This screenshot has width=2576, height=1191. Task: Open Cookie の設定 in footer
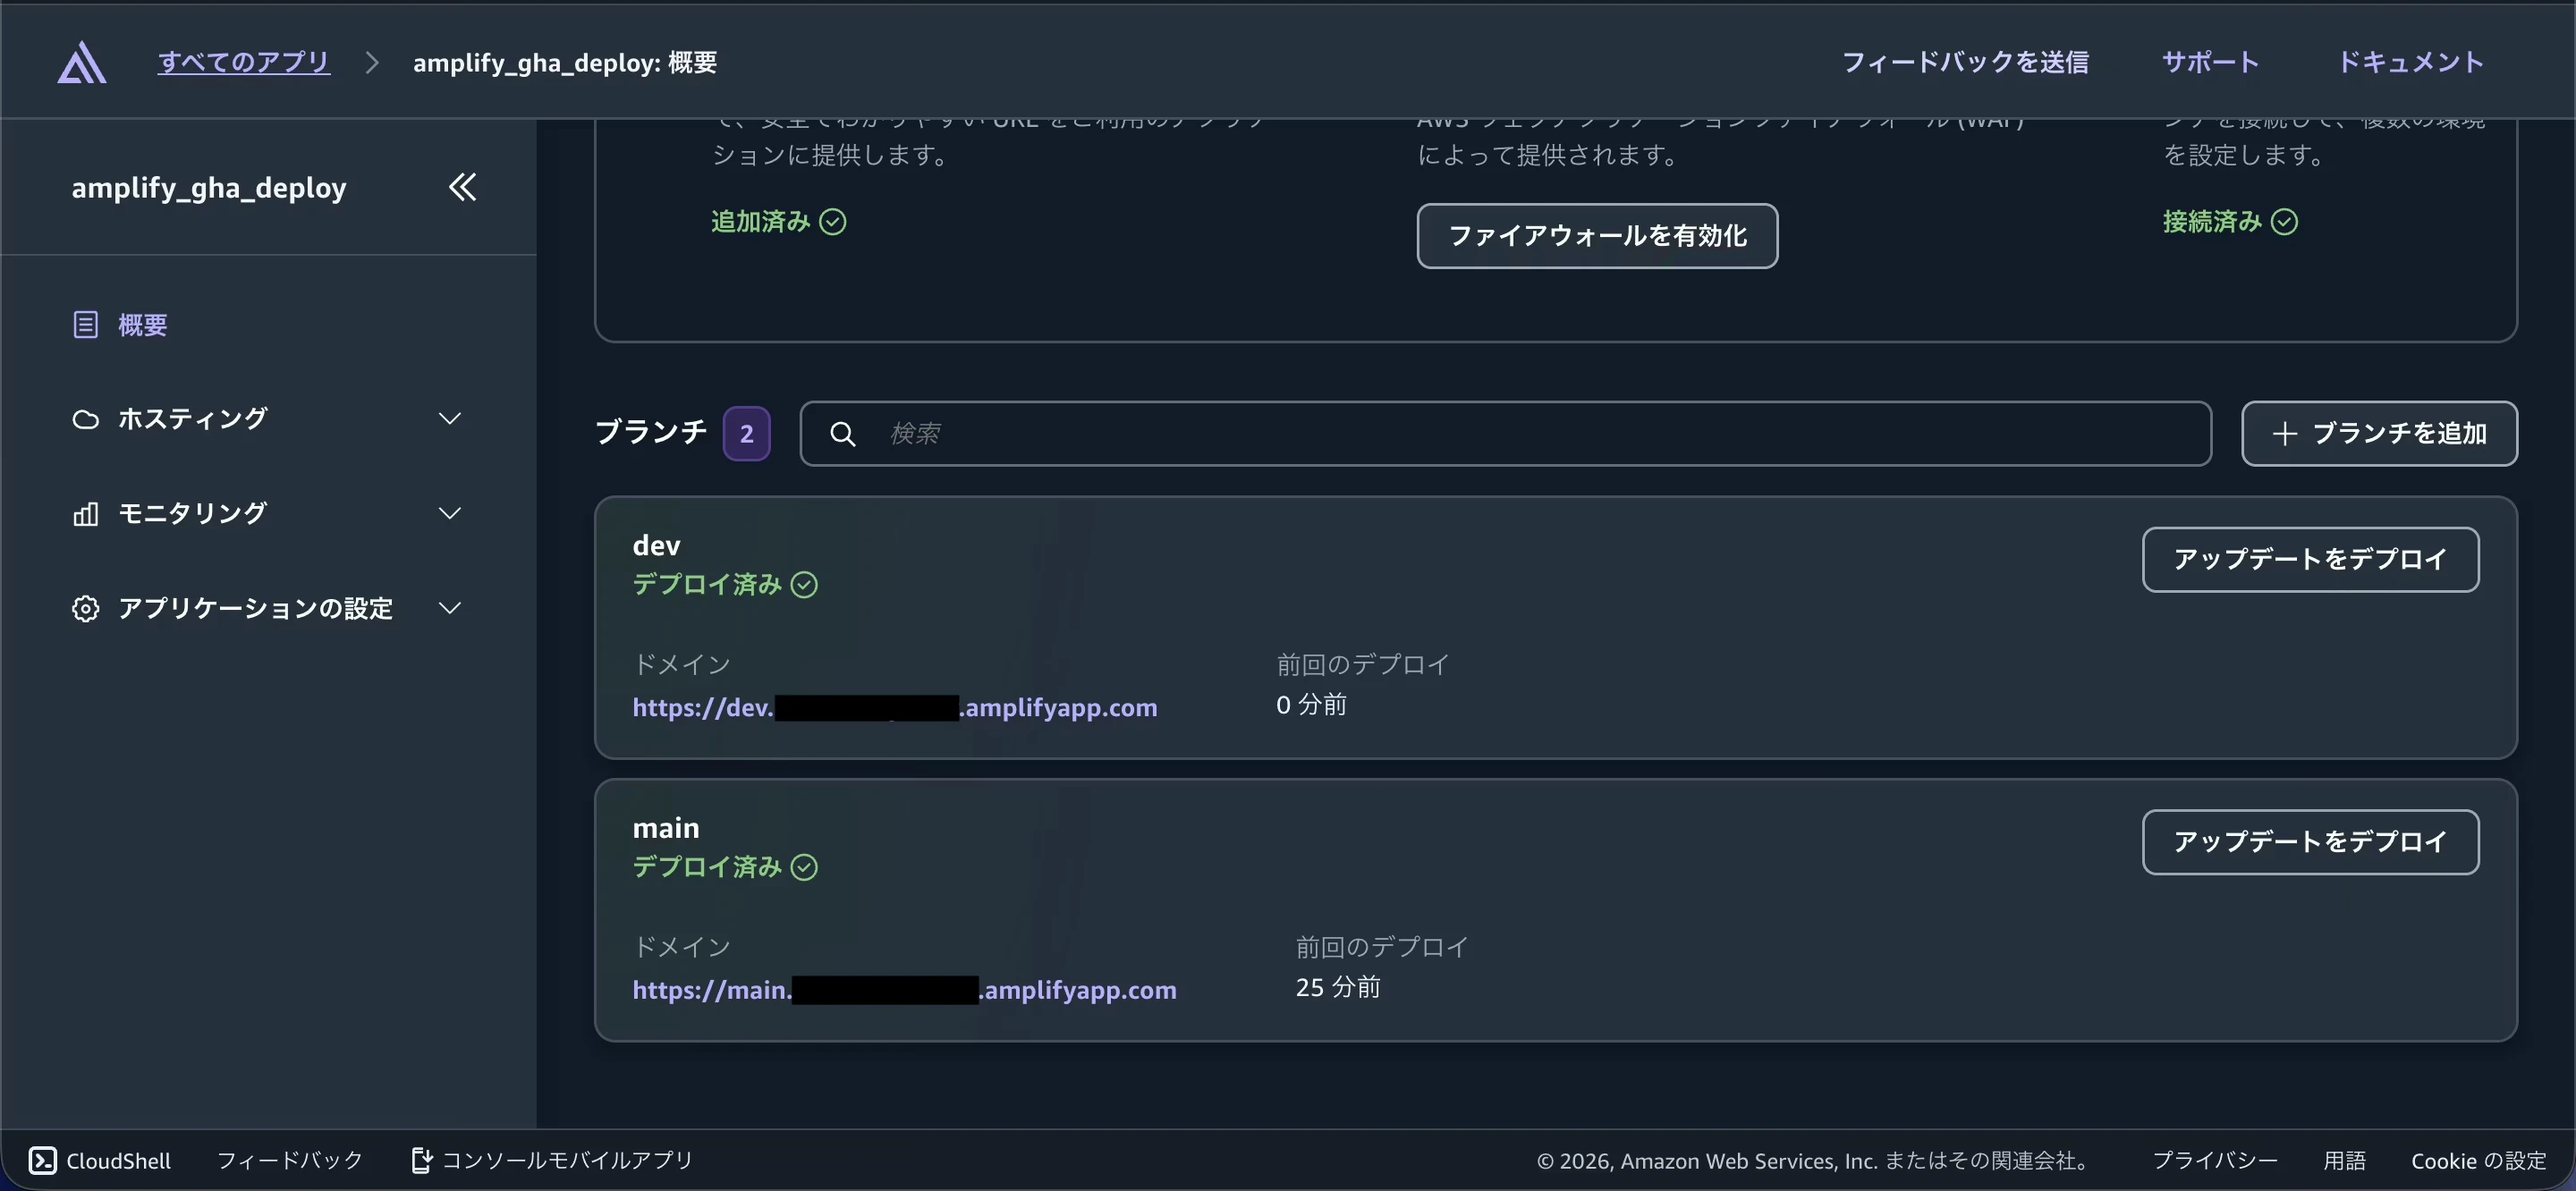(x=2478, y=1160)
